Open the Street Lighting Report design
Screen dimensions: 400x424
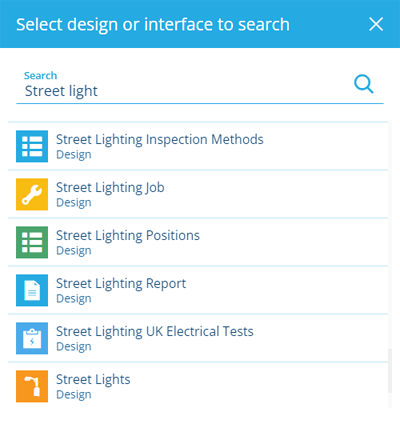(x=198, y=290)
